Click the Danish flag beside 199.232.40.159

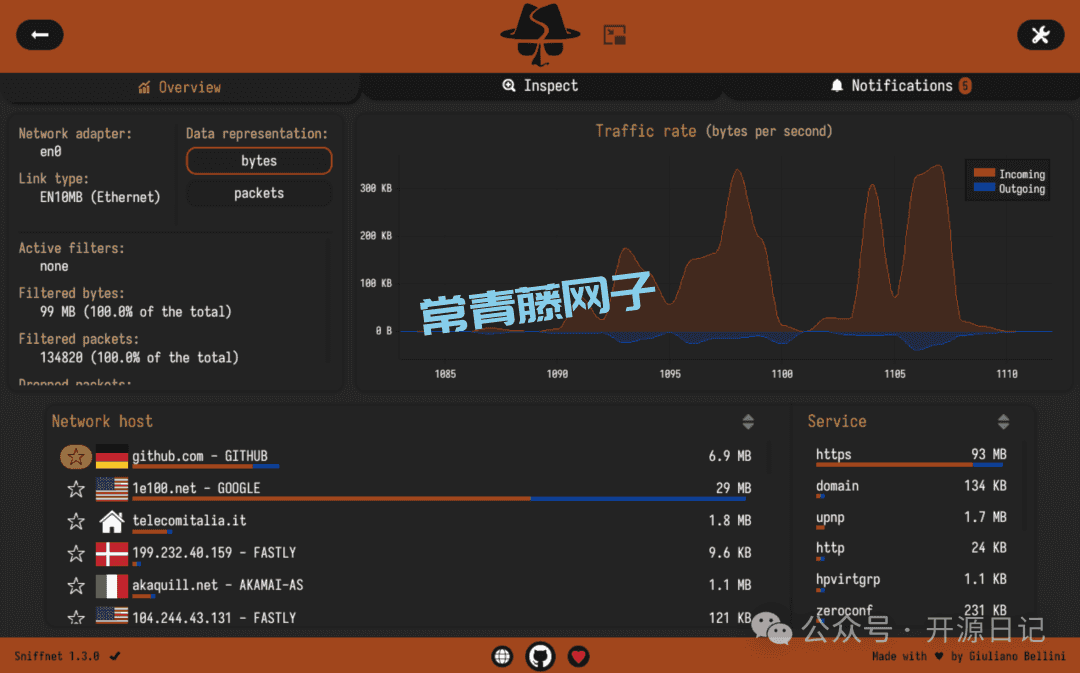click(112, 553)
